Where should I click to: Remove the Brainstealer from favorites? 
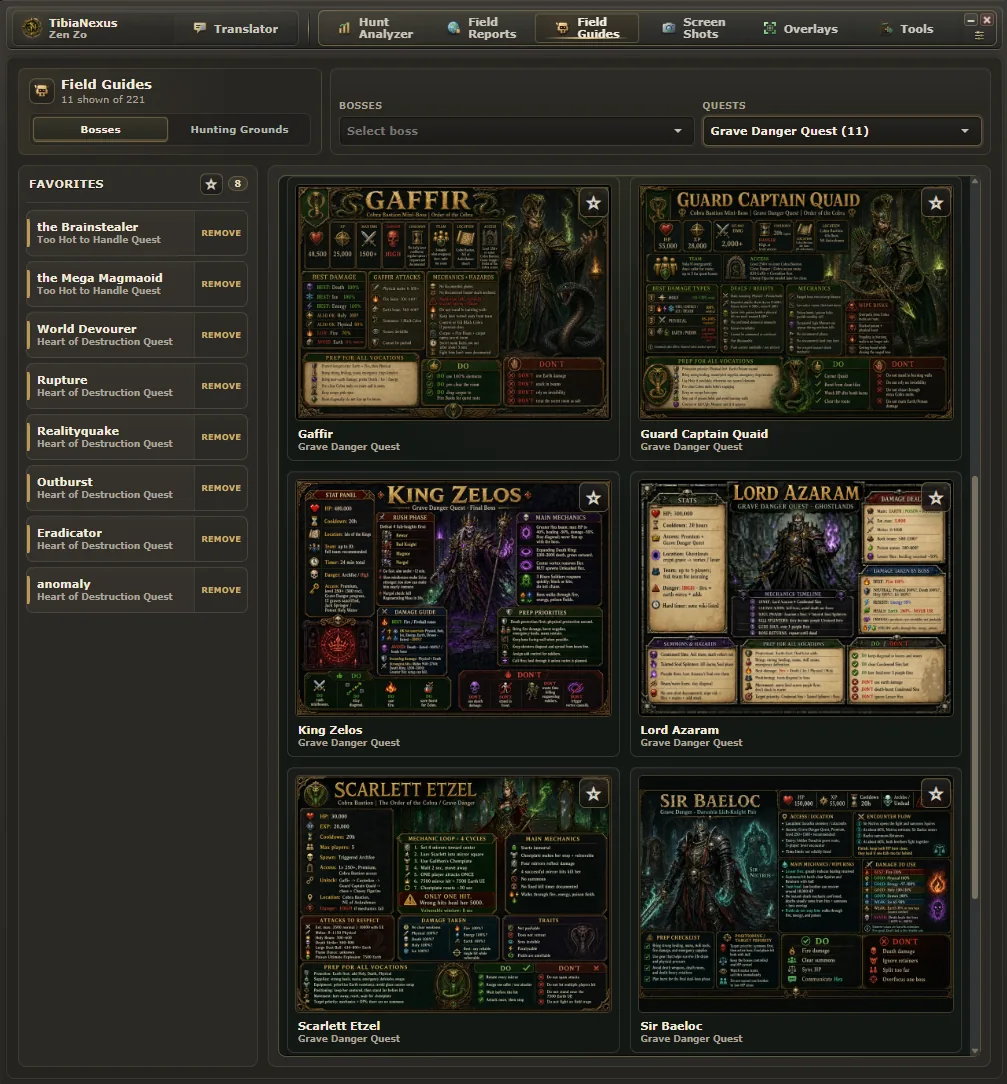221,233
